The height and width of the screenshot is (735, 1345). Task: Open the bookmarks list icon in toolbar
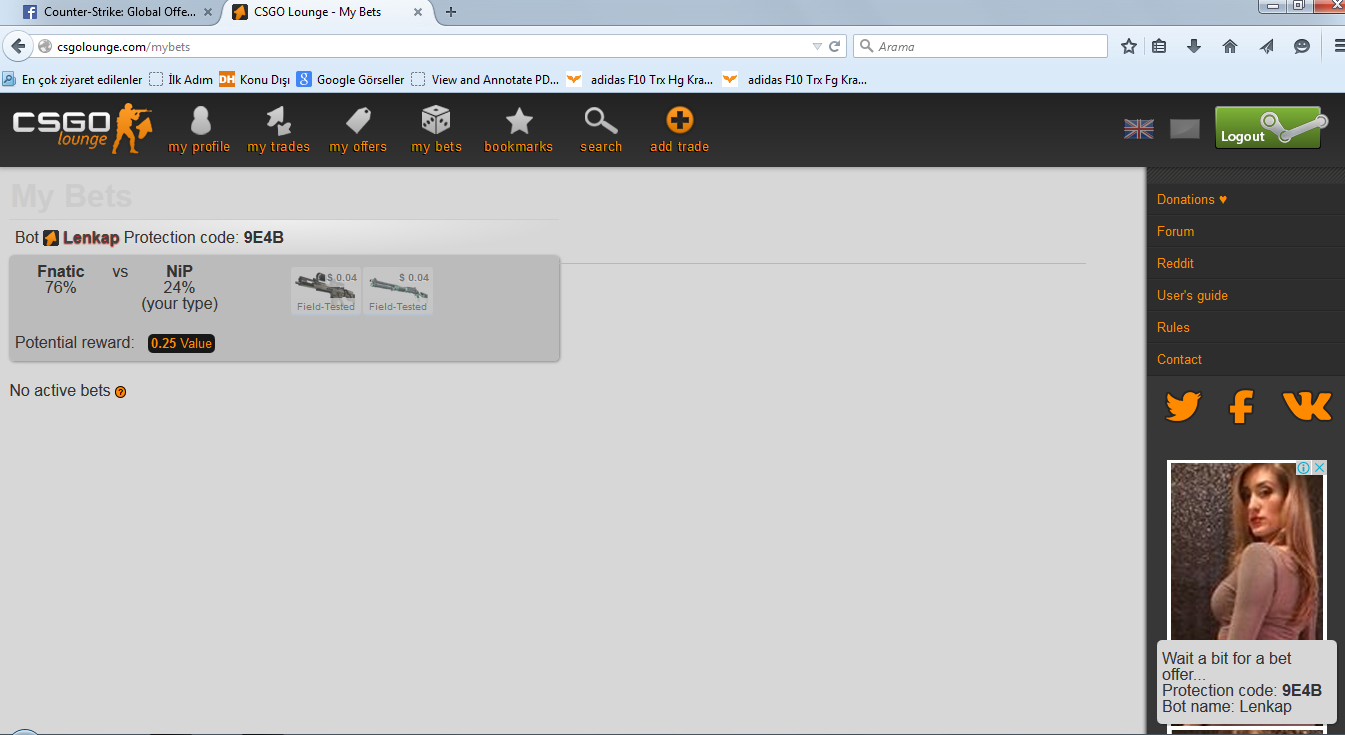(1159, 46)
